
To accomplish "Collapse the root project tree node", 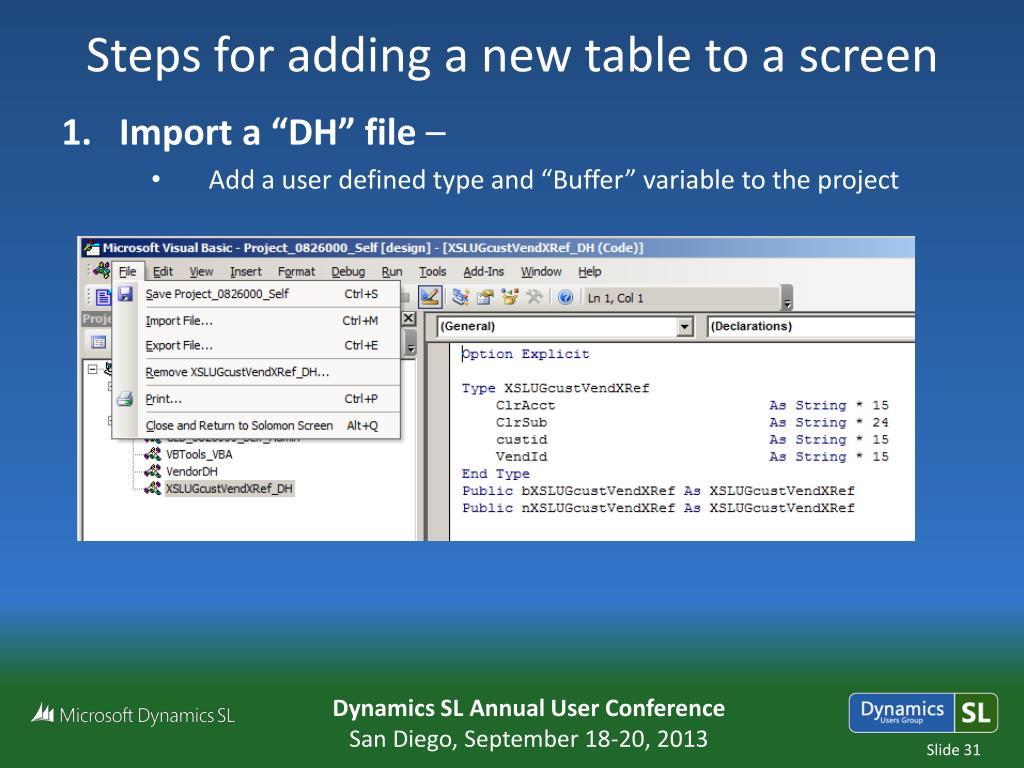I will [93, 369].
